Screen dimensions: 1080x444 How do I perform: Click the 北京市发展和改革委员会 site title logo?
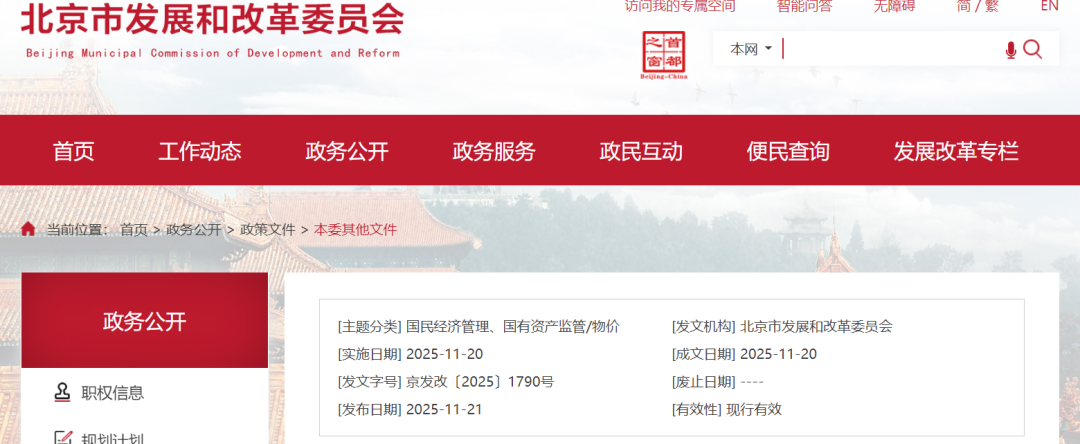pos(212,20)
